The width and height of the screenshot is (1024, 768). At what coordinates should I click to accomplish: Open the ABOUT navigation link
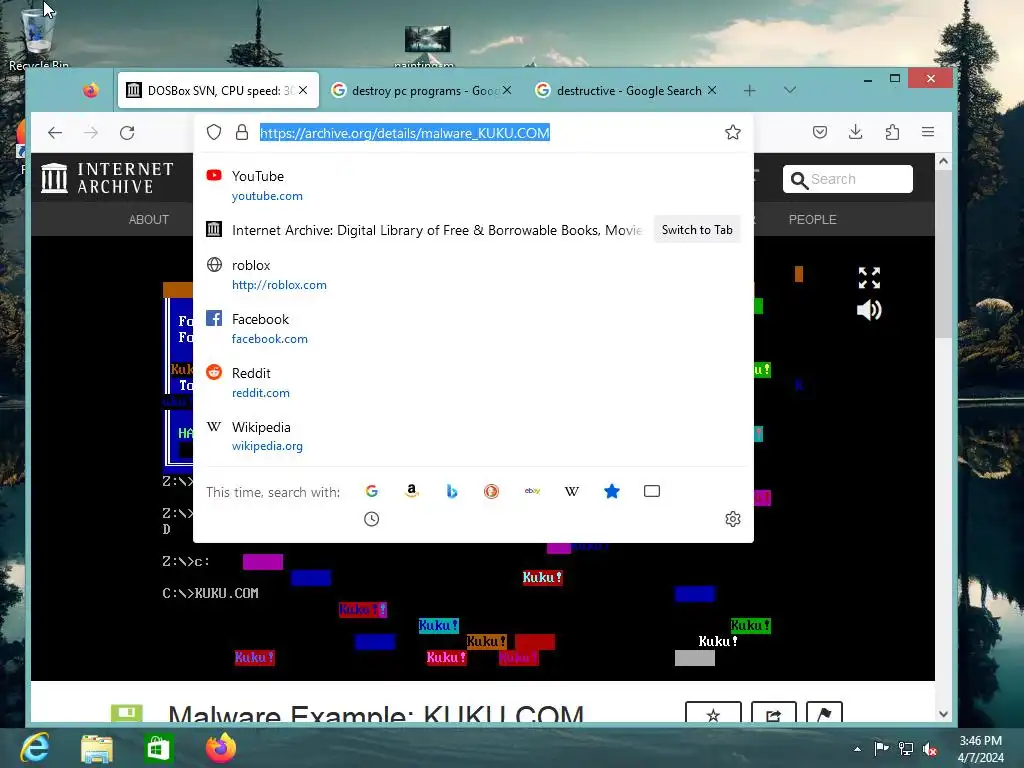[149, 219]
